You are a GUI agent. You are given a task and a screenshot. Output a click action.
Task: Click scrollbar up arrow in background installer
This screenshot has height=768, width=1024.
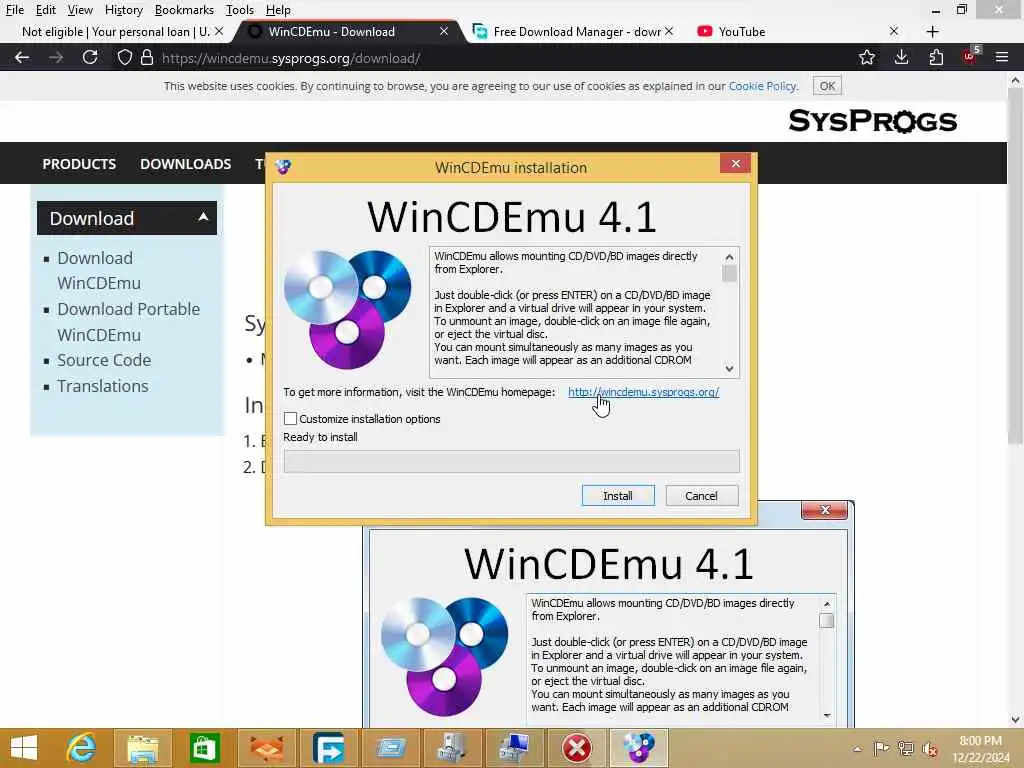826,604
